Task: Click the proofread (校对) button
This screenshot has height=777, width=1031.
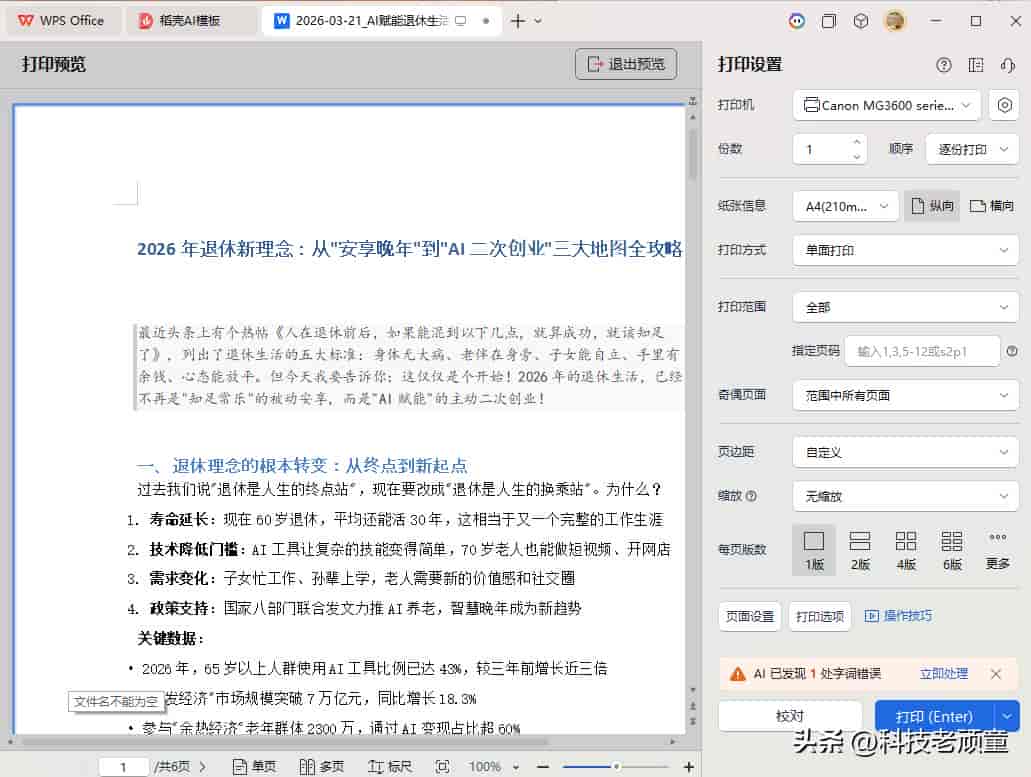Action: coord(790,716)
